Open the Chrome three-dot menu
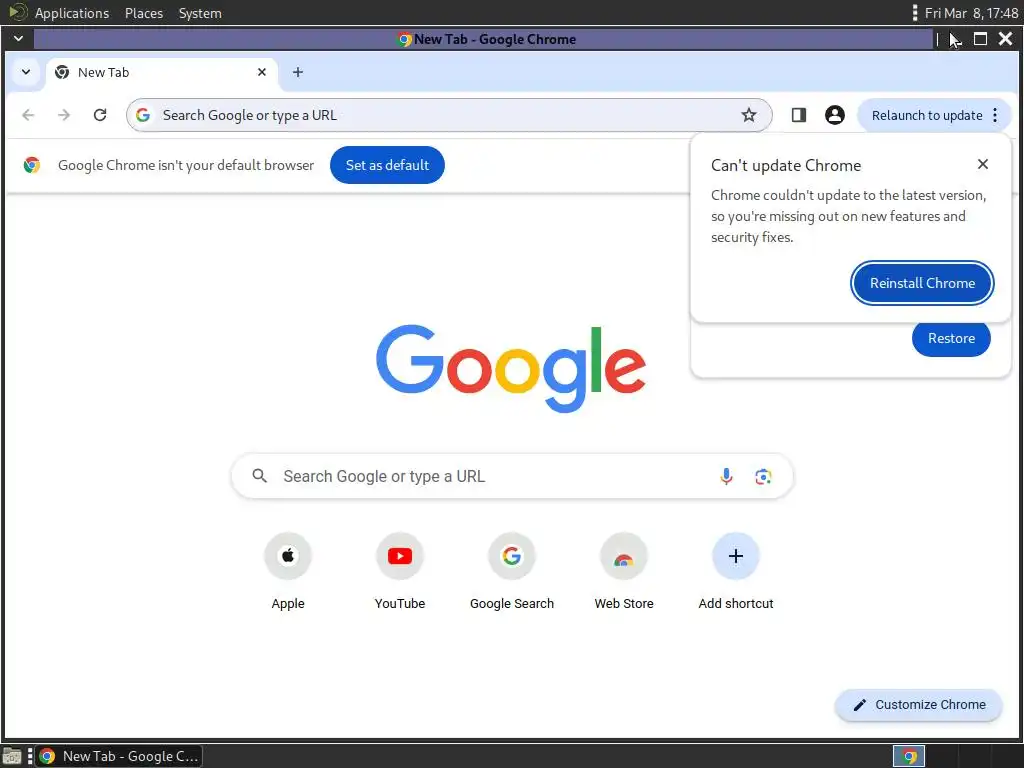 tap(995, 115)
